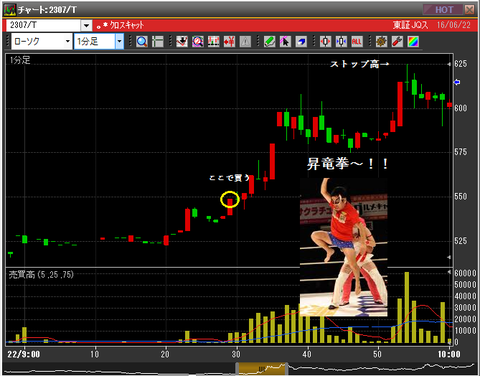The width and height of the screenshot is (480, 376).
Task: Activate the arrow pointer selection tool
Action: click(x=285, y=42)
